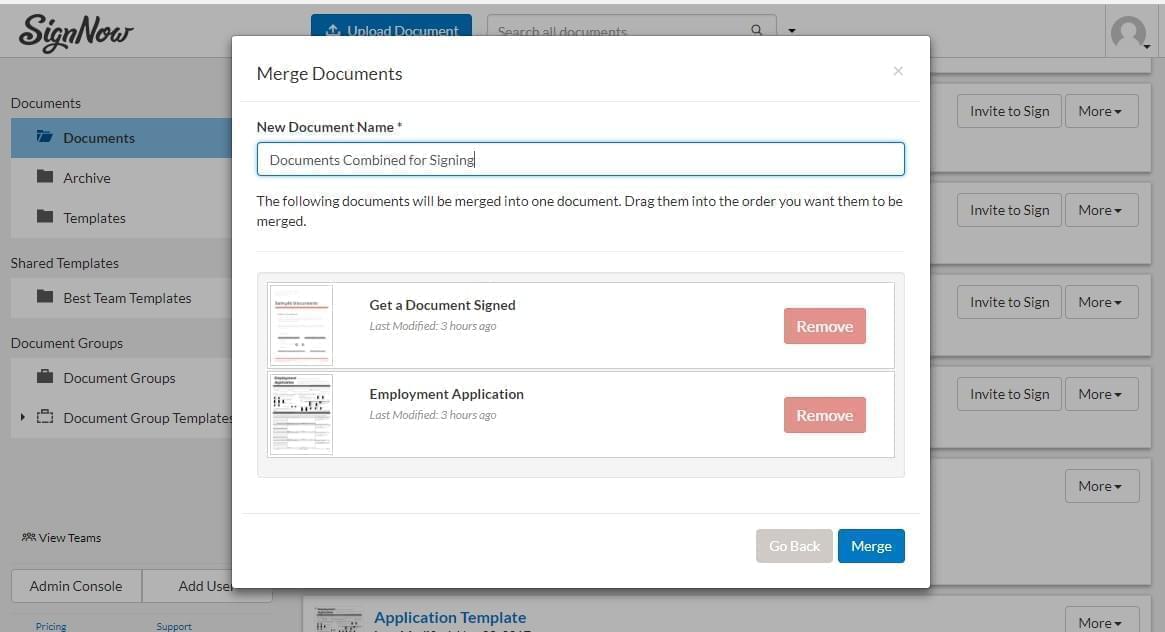Switch to the Admin Console tab
The width and height of the screenshot is (1165, 632).
75,586
